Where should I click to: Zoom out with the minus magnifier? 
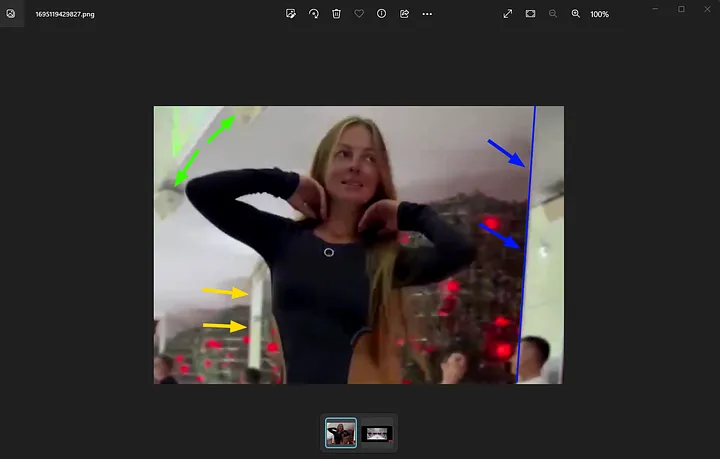pyautogui.click(x=553, y=14)
